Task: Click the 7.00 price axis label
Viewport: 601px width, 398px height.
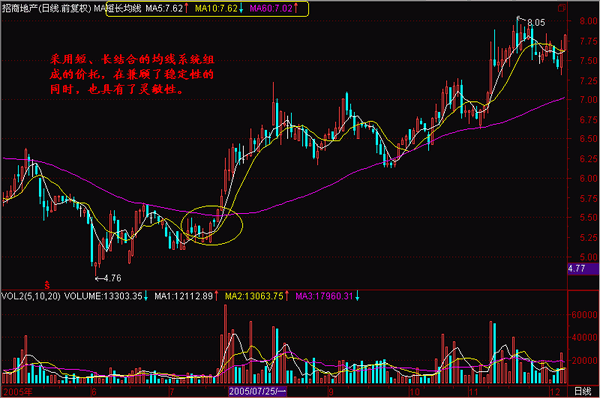Action: 589,100
